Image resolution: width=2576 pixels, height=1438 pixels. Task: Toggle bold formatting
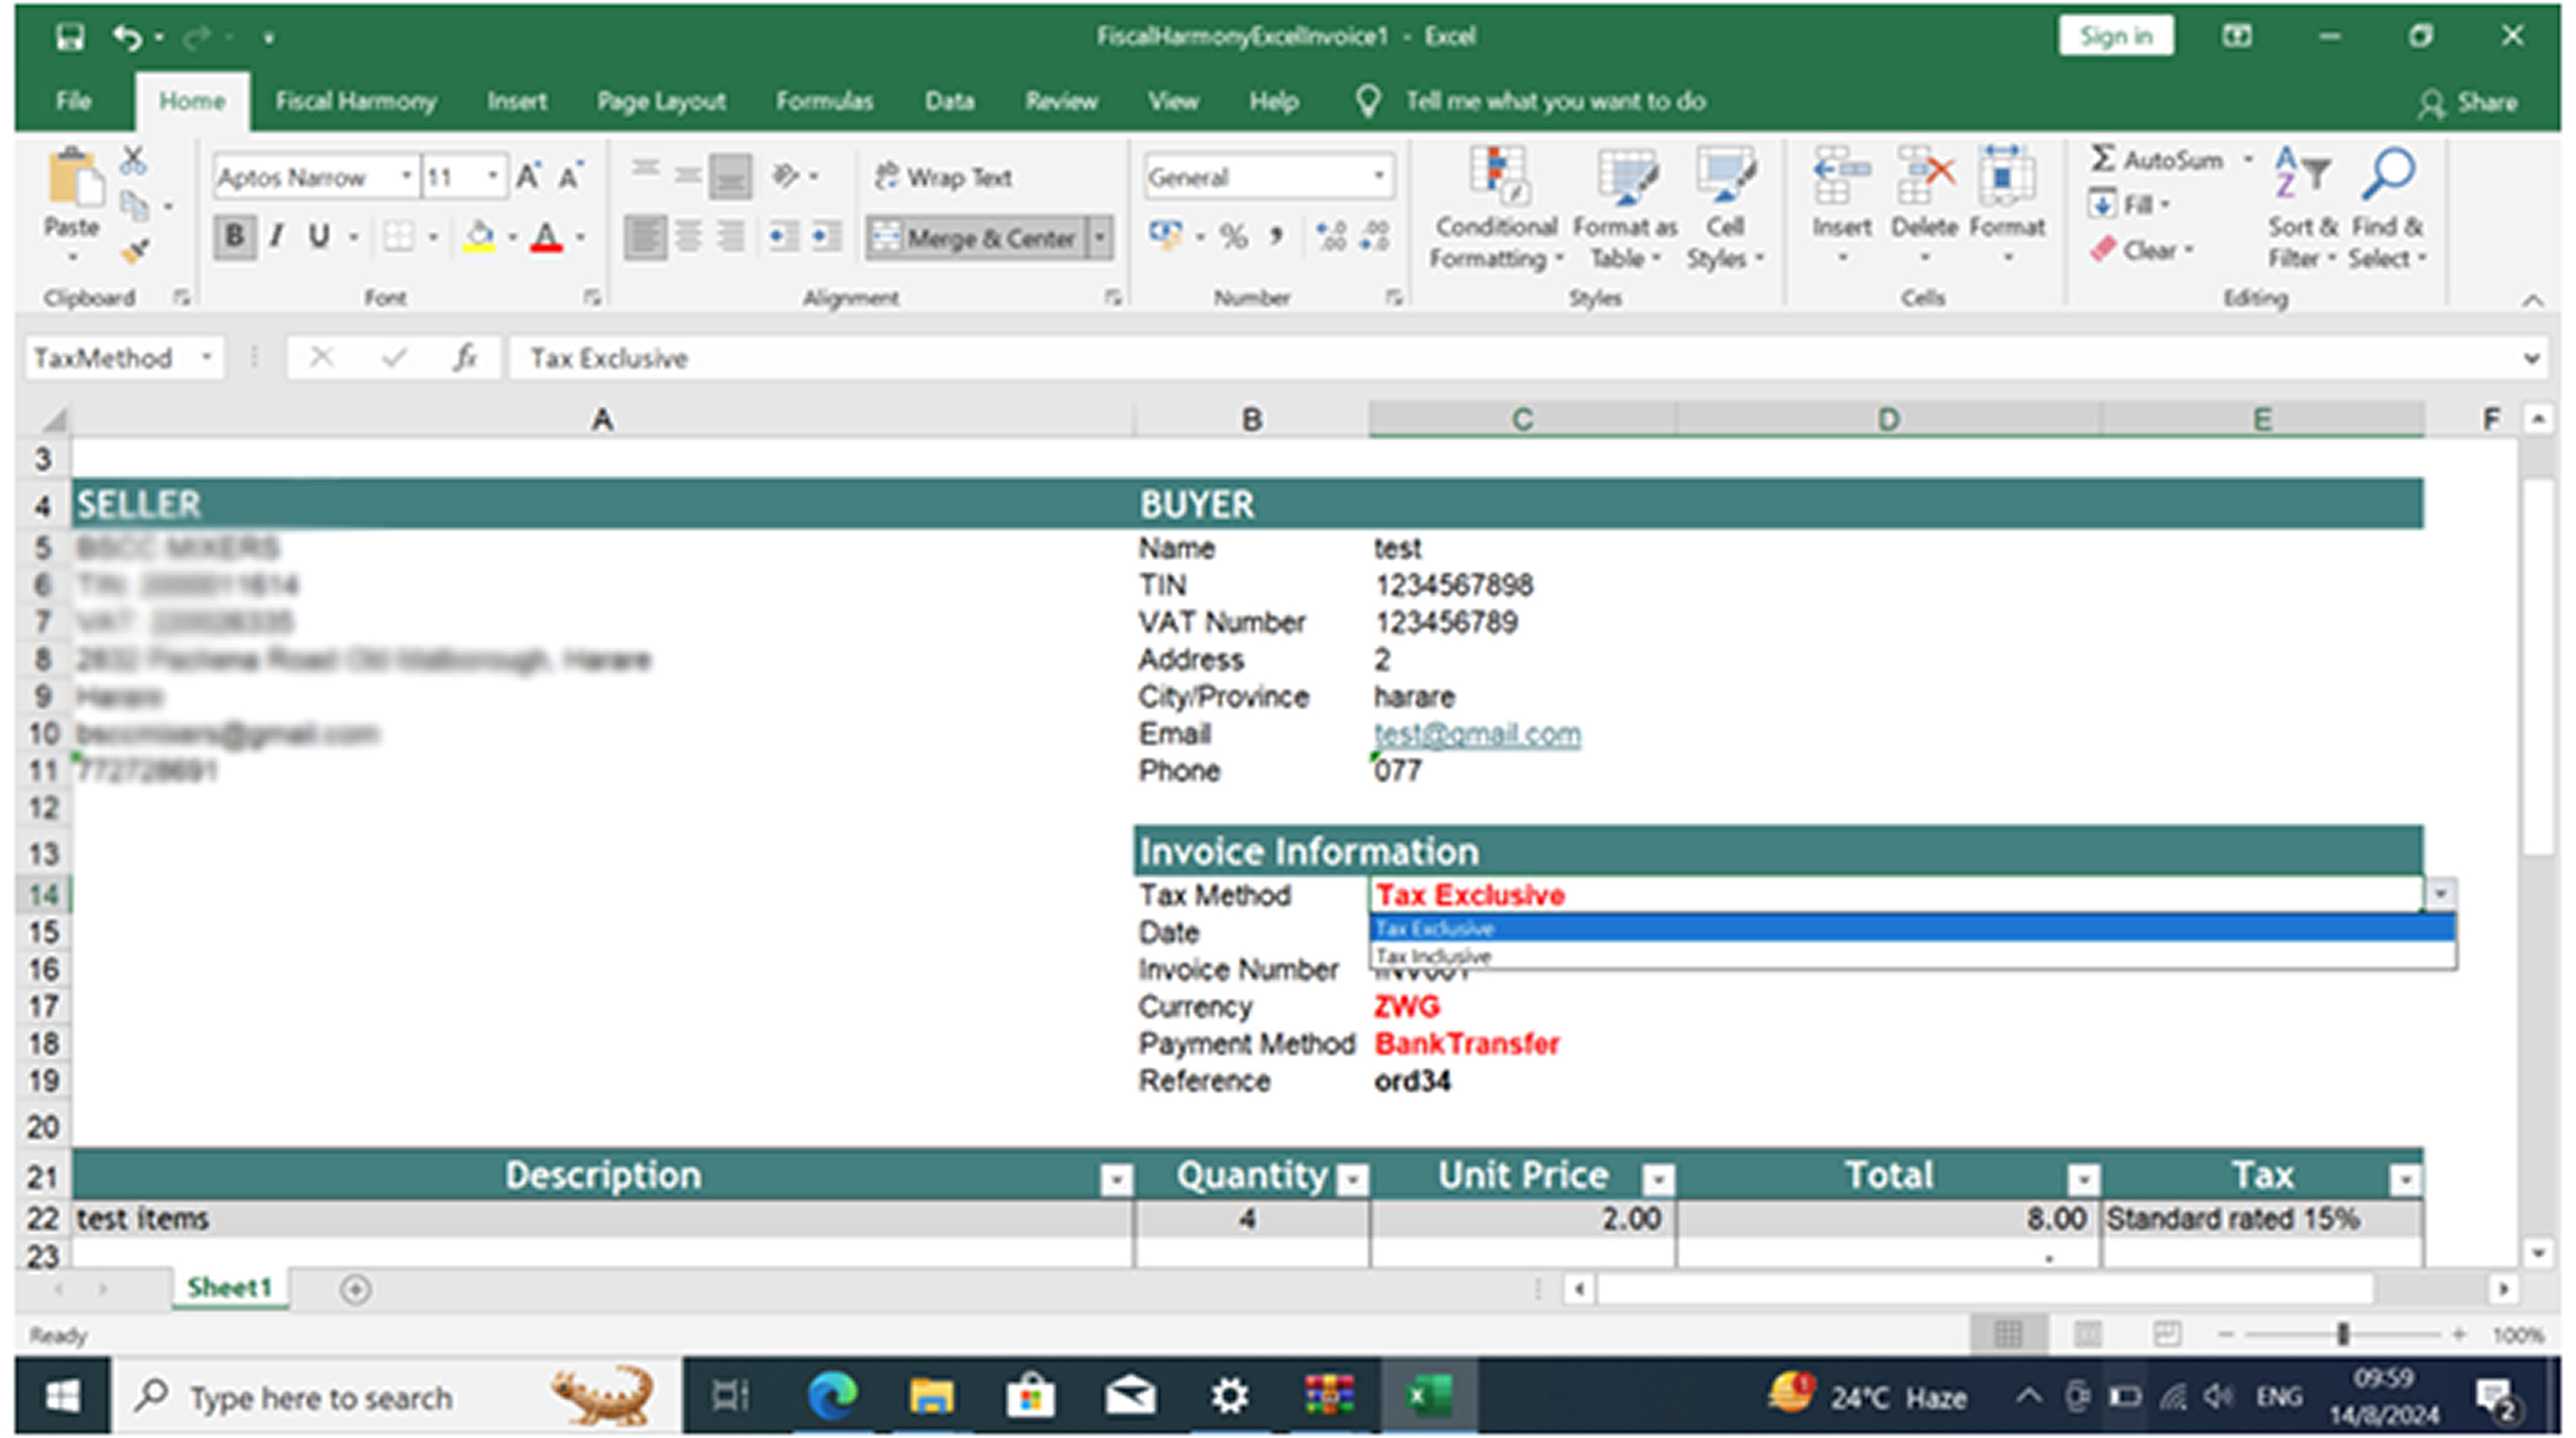233,237
